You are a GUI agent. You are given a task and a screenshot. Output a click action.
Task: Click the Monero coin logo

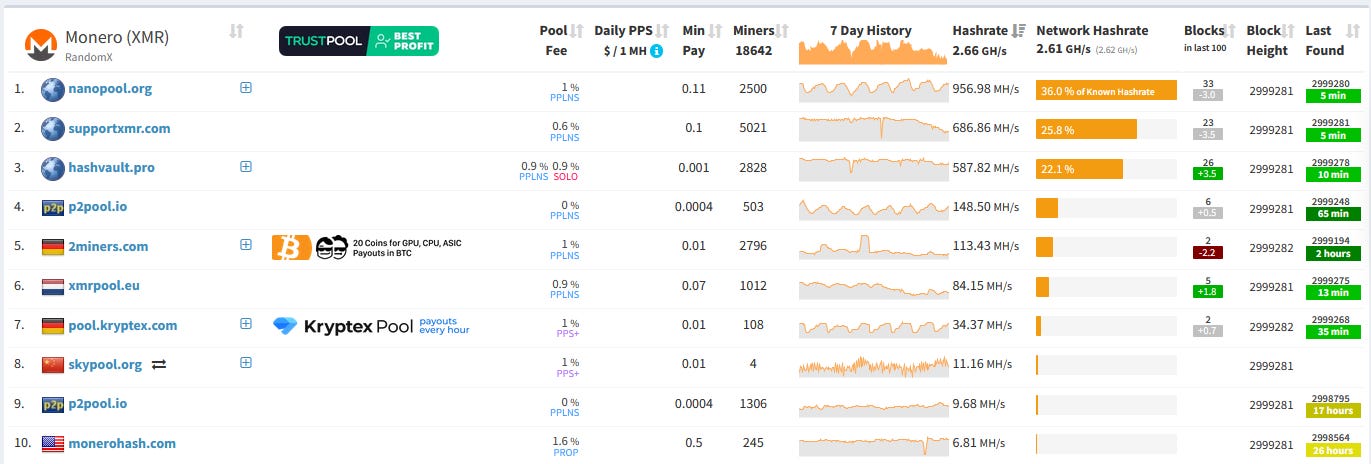point(39,43)
